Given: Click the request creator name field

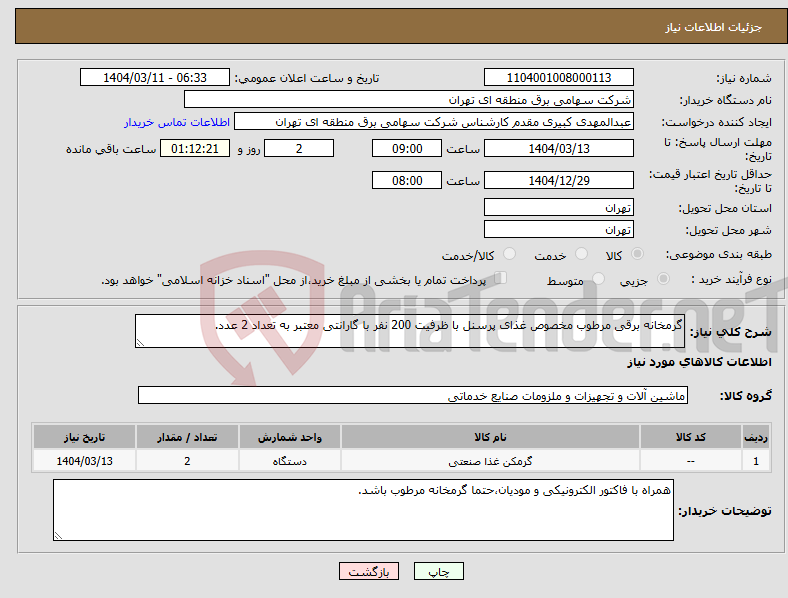Looking at the screenshot, I should [434, 122].
